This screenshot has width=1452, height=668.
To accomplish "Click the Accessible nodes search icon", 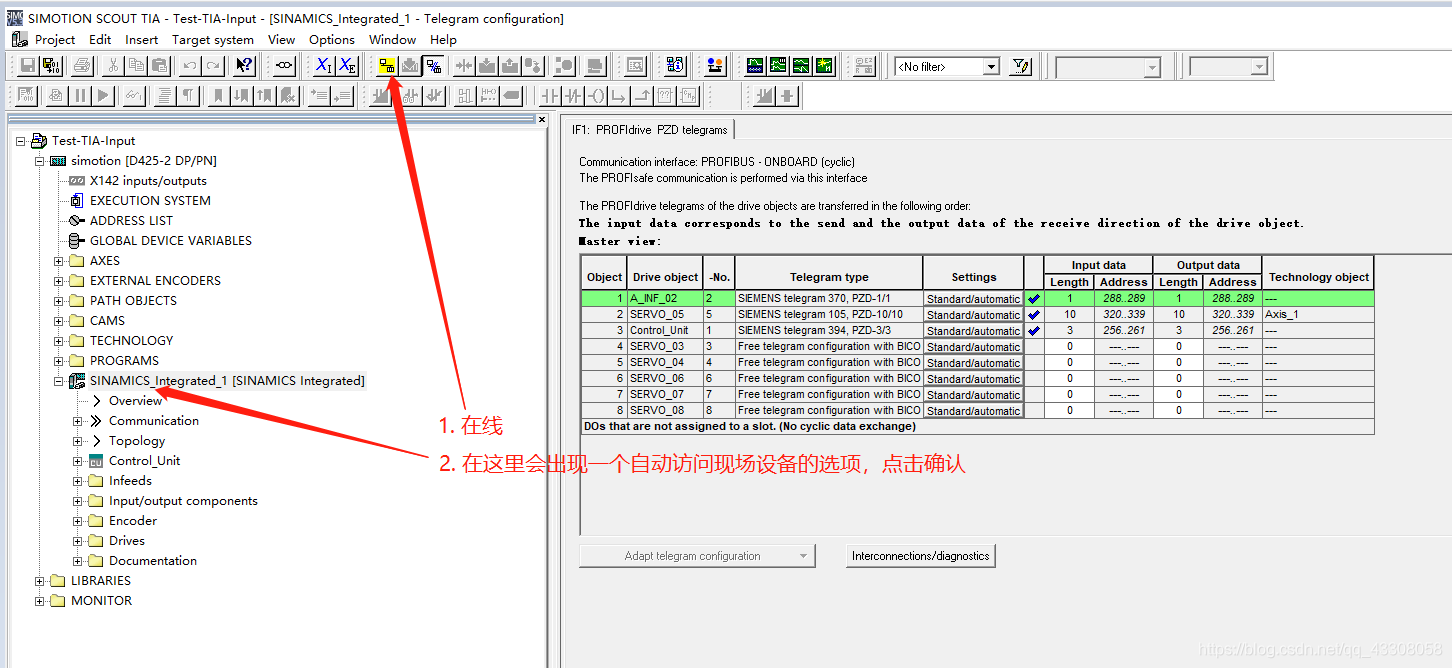I will click(635, 66).
